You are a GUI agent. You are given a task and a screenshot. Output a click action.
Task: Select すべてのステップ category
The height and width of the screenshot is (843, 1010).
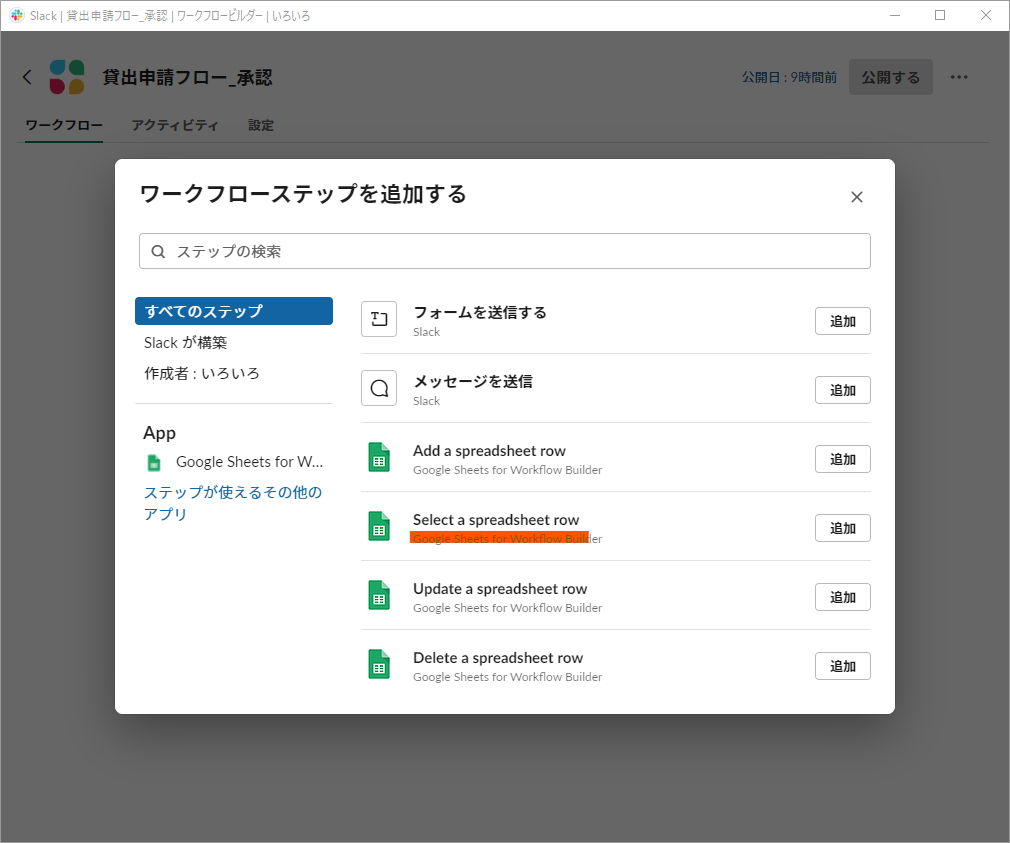(234, 311)
